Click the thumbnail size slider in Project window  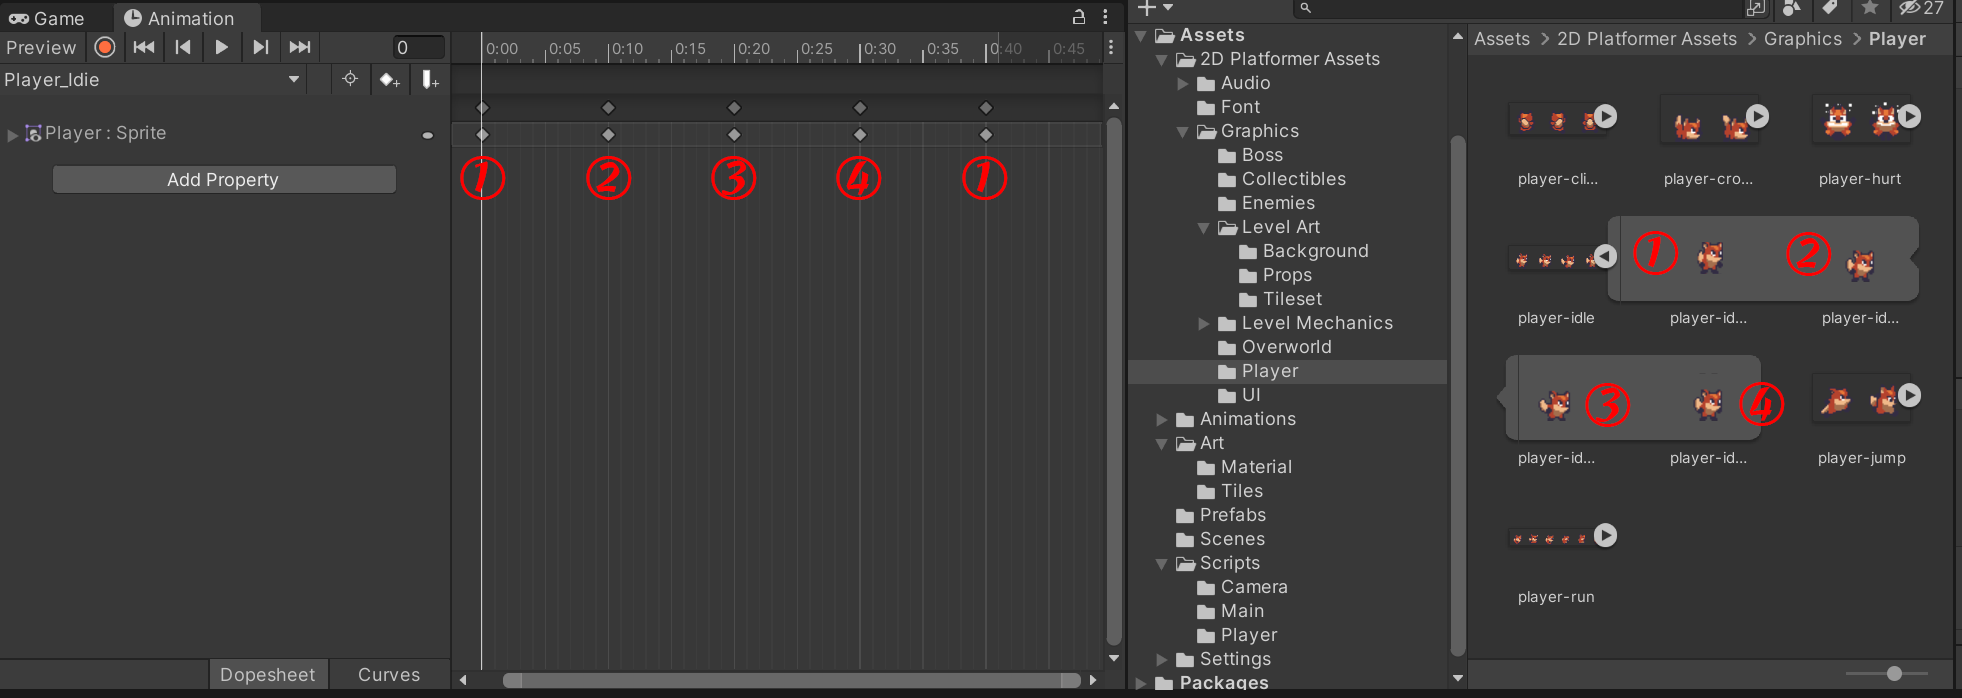tap(1893, 674)
